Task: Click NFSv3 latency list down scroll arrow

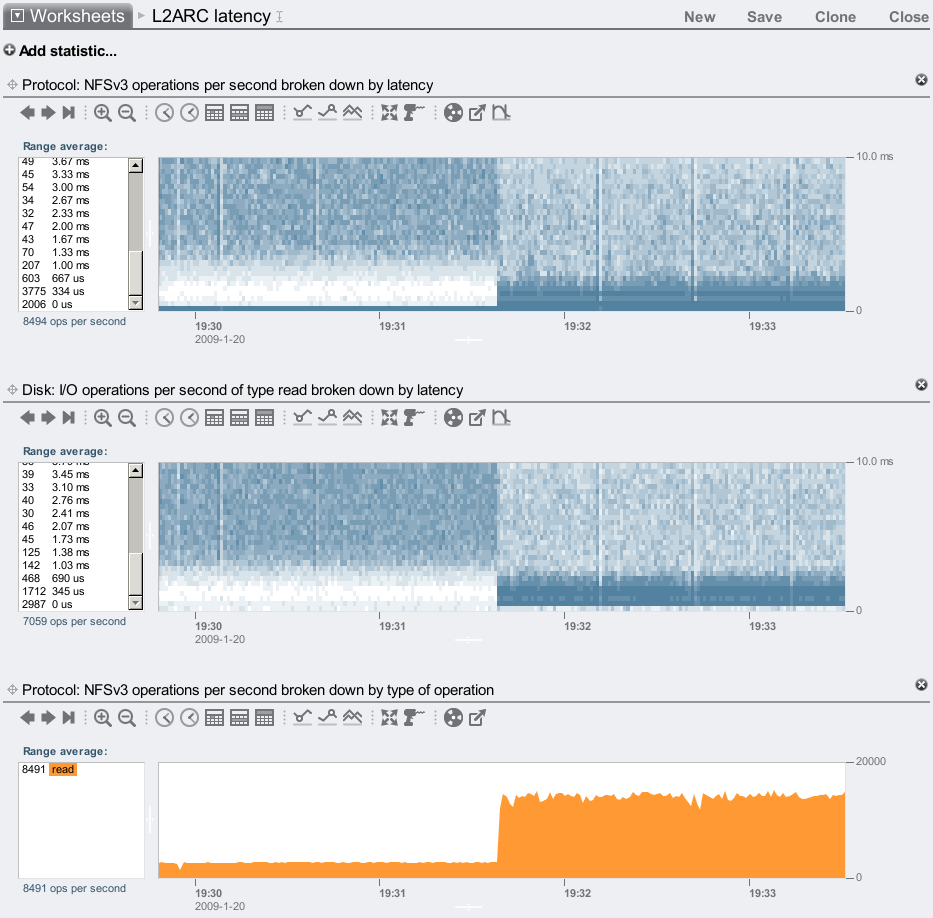Action: point(136,303)
